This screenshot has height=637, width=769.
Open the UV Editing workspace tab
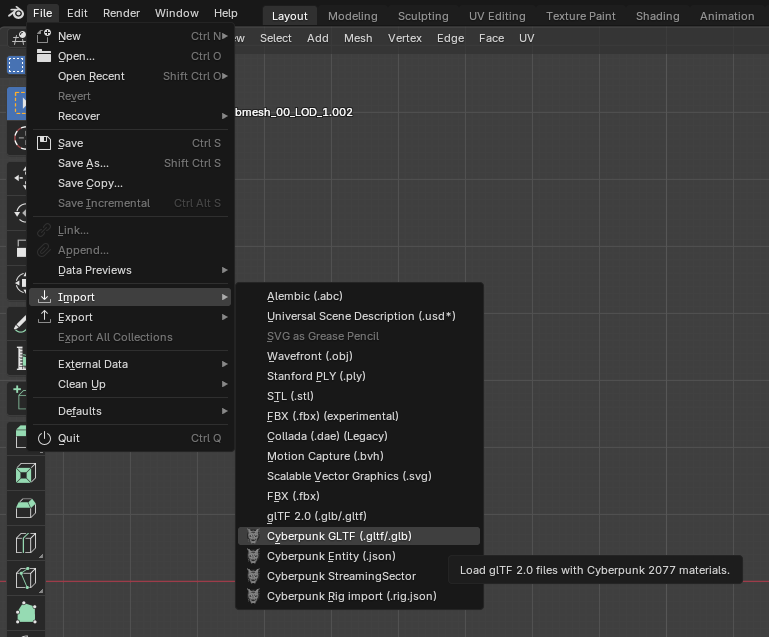(x=497, y=16)
